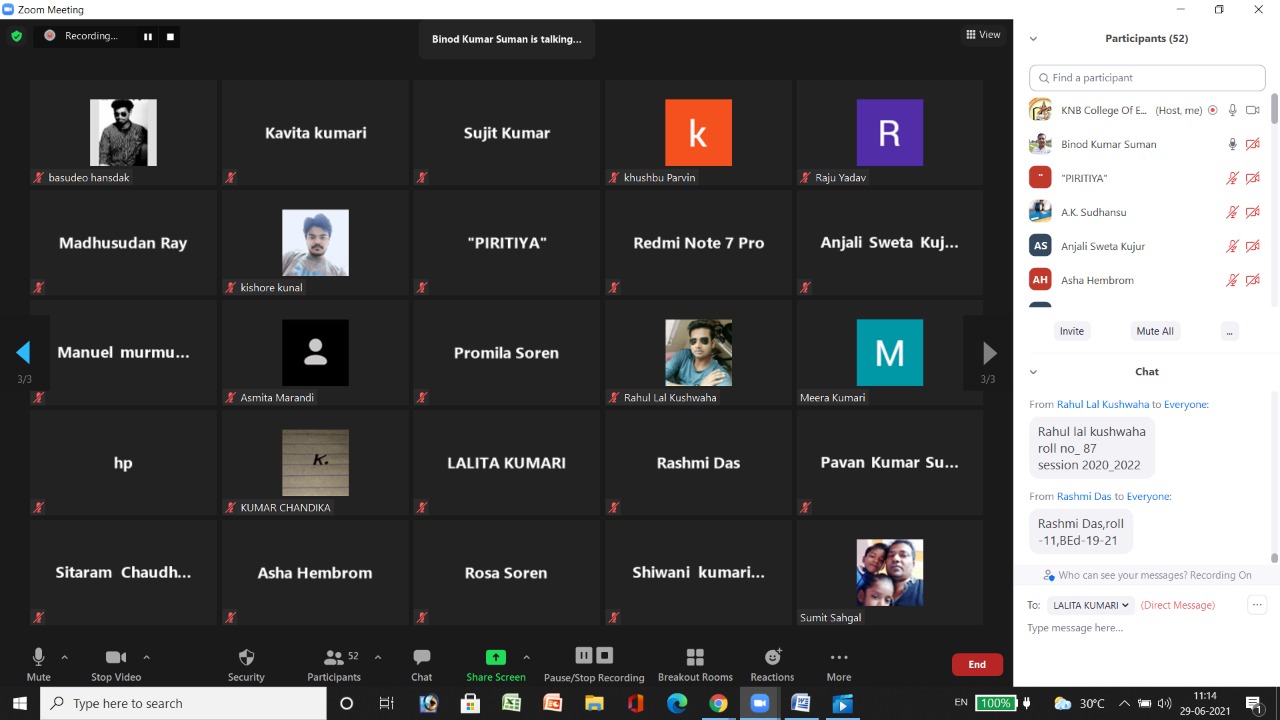Collapse the Participants panel chevron
The width and height of the screenshot is (1280, 720).
pyautogui.click(x=1033, y=39)
